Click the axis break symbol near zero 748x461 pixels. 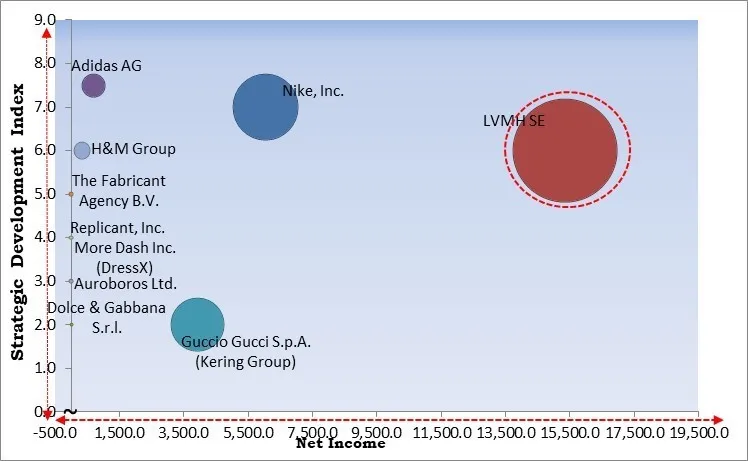tap(69, 411)
